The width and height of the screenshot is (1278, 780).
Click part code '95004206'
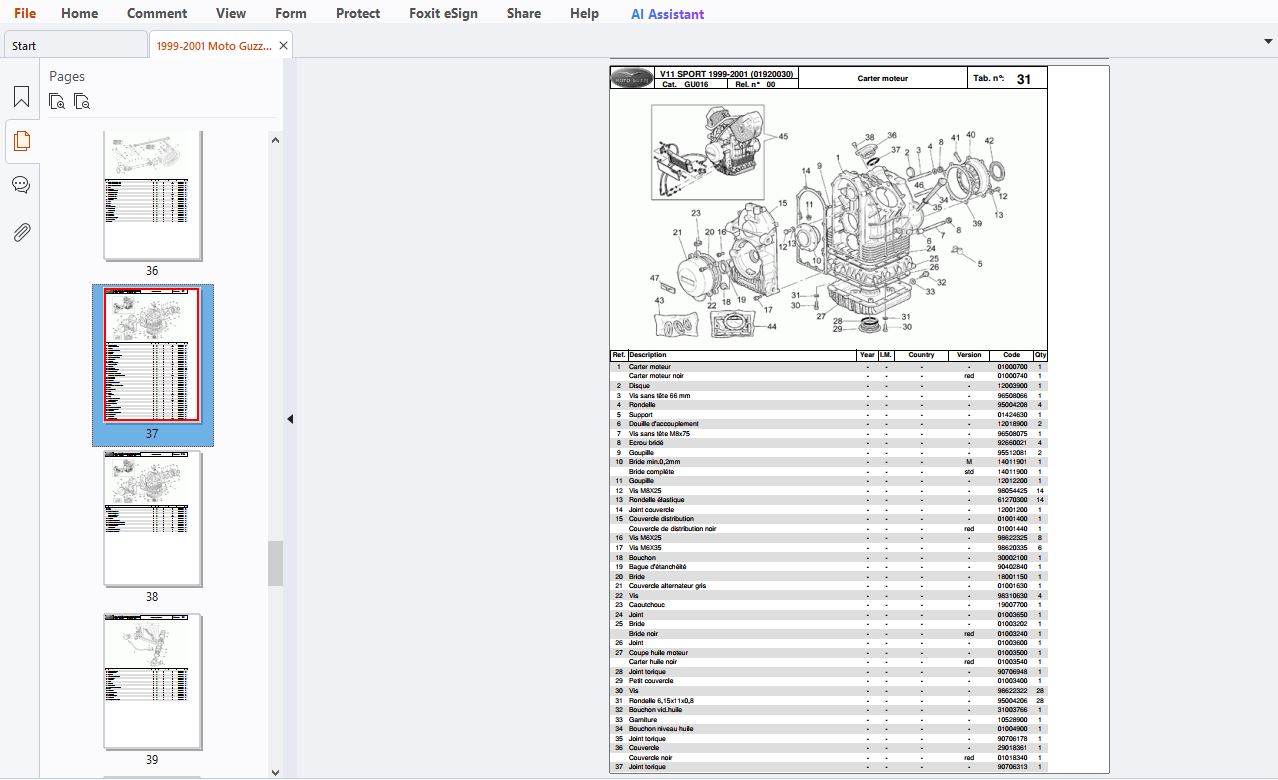coord(1012,701)
